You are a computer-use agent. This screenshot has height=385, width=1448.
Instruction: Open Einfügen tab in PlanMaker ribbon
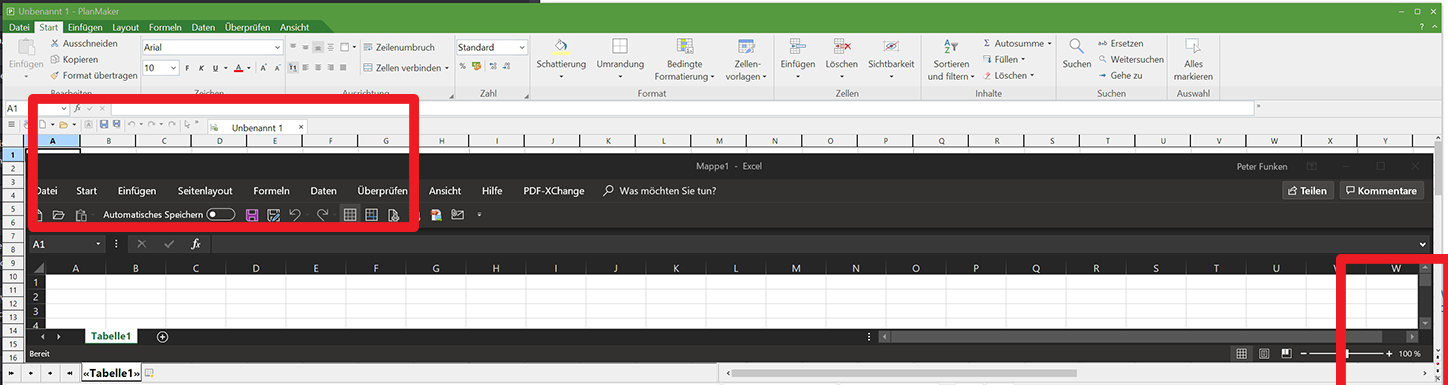point(86,28)
